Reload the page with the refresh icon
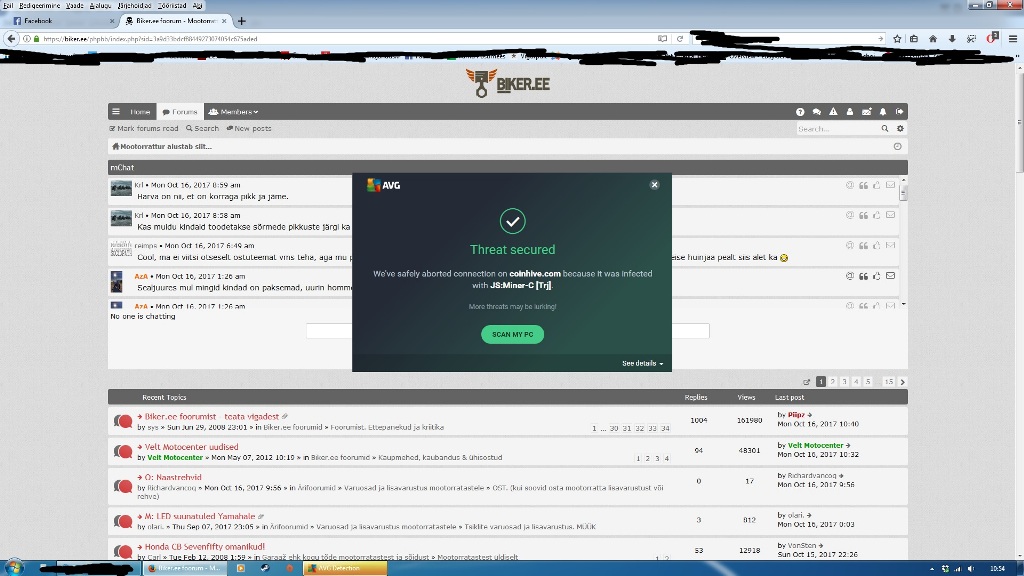The height and width of the screenshot is (576, 1024). click(x=680, y=39)
